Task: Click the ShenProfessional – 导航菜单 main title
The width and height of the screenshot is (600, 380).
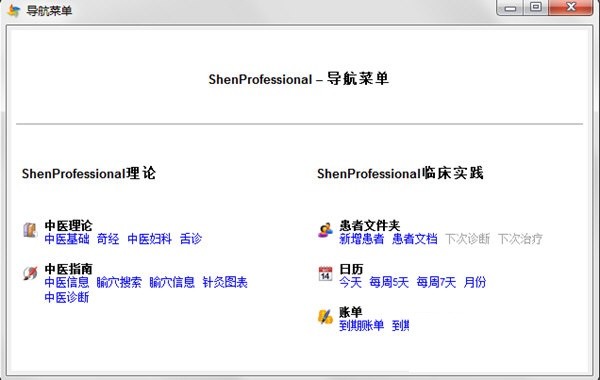Action: coord(299,79)
